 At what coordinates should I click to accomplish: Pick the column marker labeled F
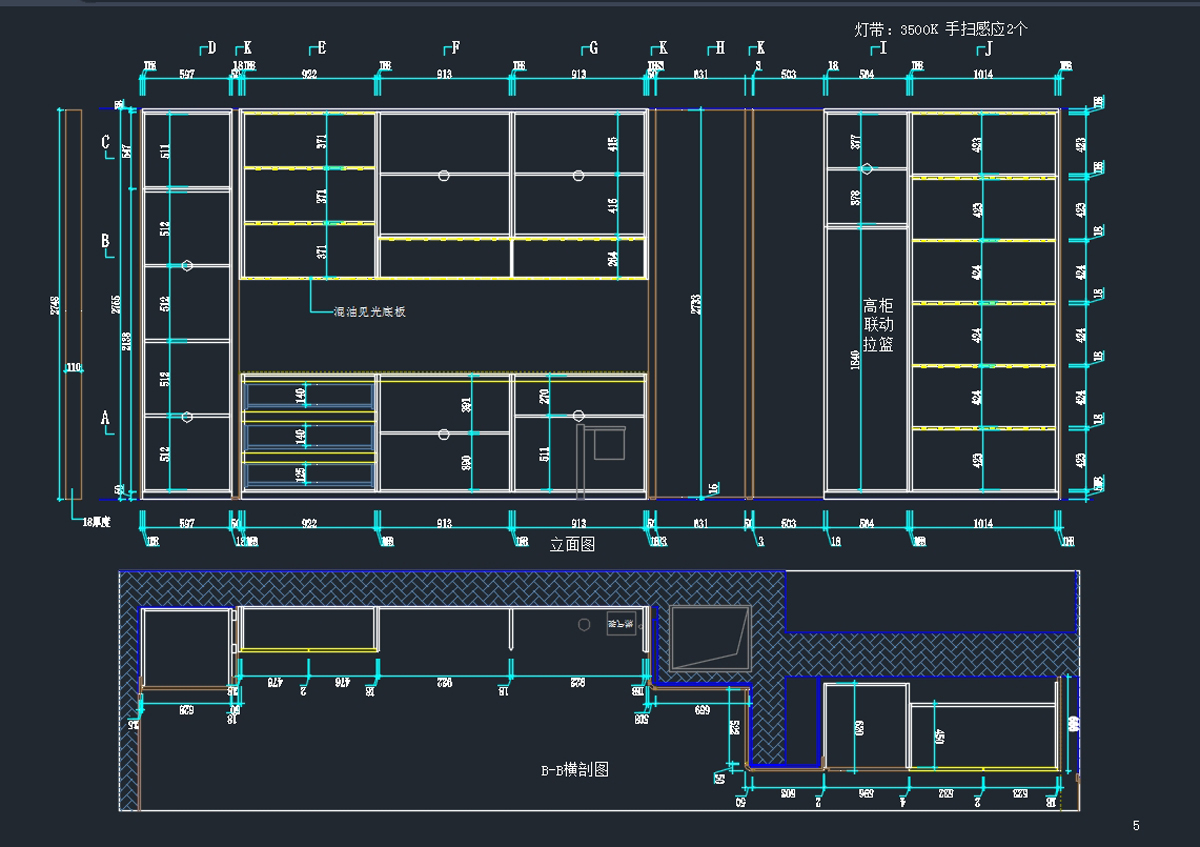(454, 48)
